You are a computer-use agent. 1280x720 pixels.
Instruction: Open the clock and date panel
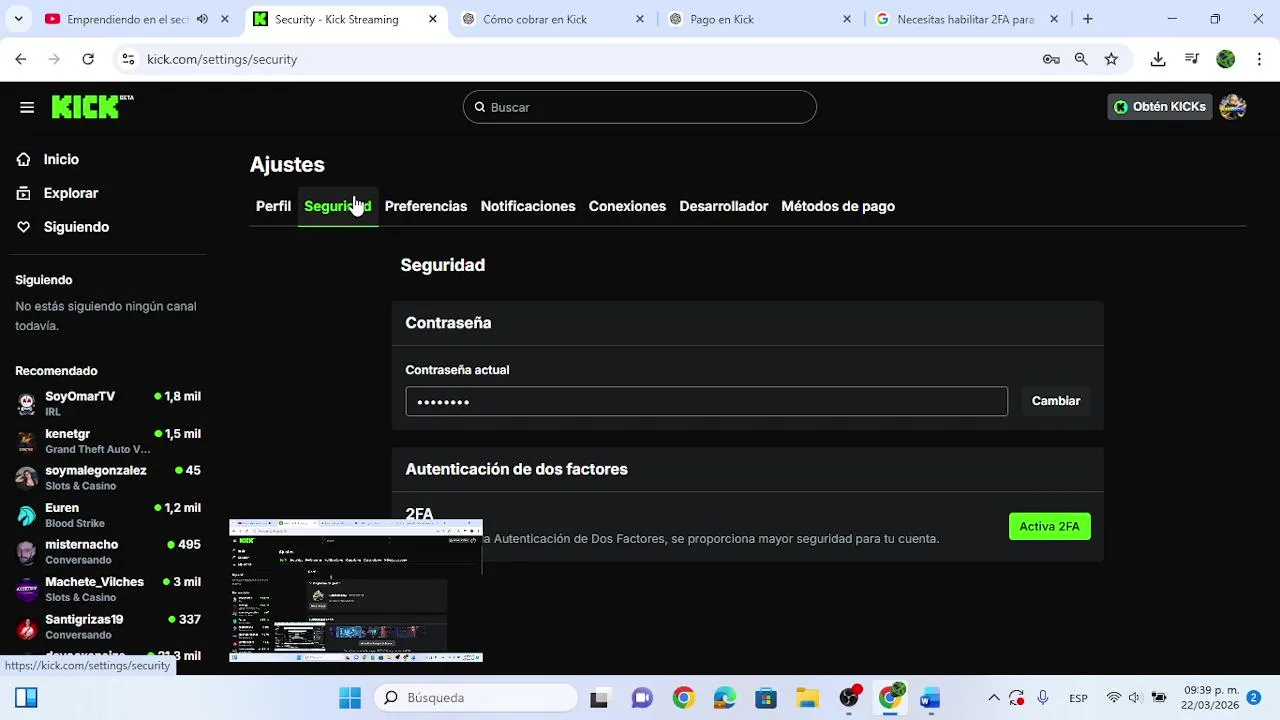(1211, 698)
